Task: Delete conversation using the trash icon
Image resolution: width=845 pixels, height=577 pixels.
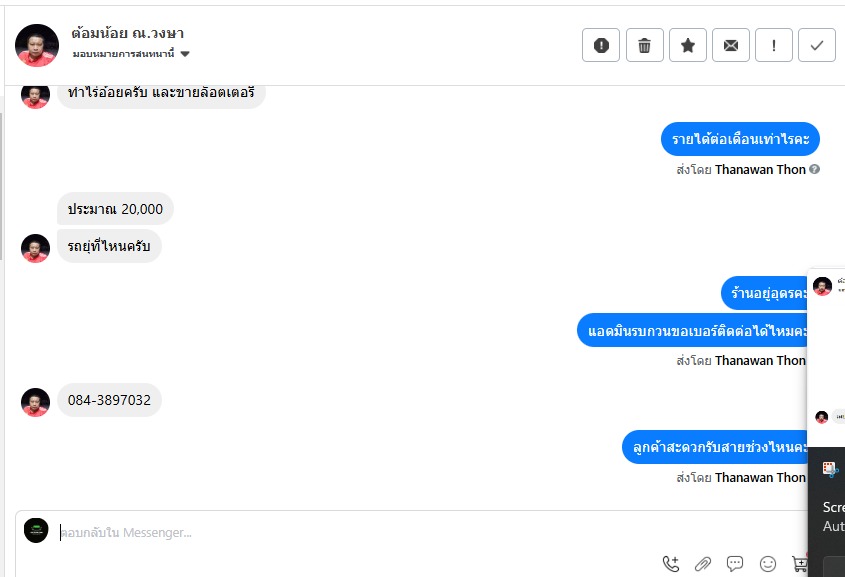Action: pos(645,45)
